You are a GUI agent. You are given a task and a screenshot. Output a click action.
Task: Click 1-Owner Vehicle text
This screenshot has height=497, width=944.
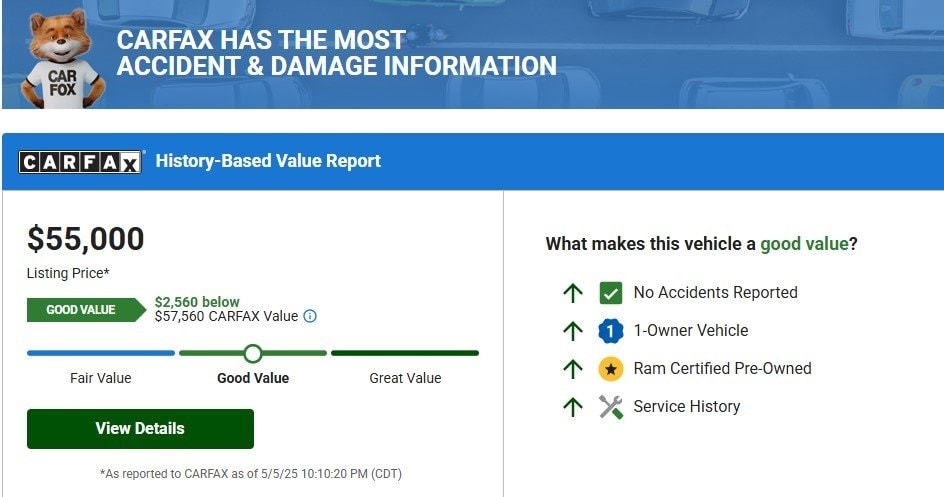pos(691,330)
